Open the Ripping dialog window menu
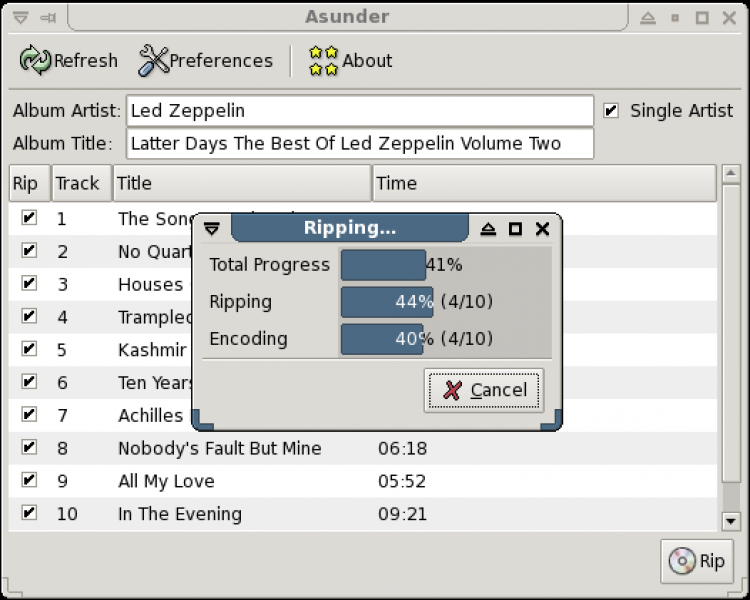 (211, 229)
